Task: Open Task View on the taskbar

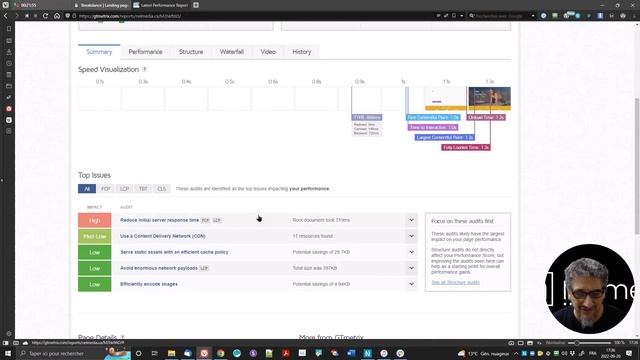Action: 155,353
